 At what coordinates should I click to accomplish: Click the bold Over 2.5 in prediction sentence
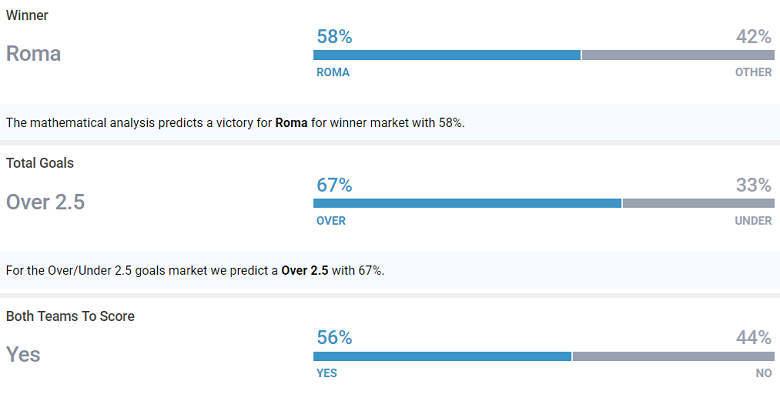[304, 271]
